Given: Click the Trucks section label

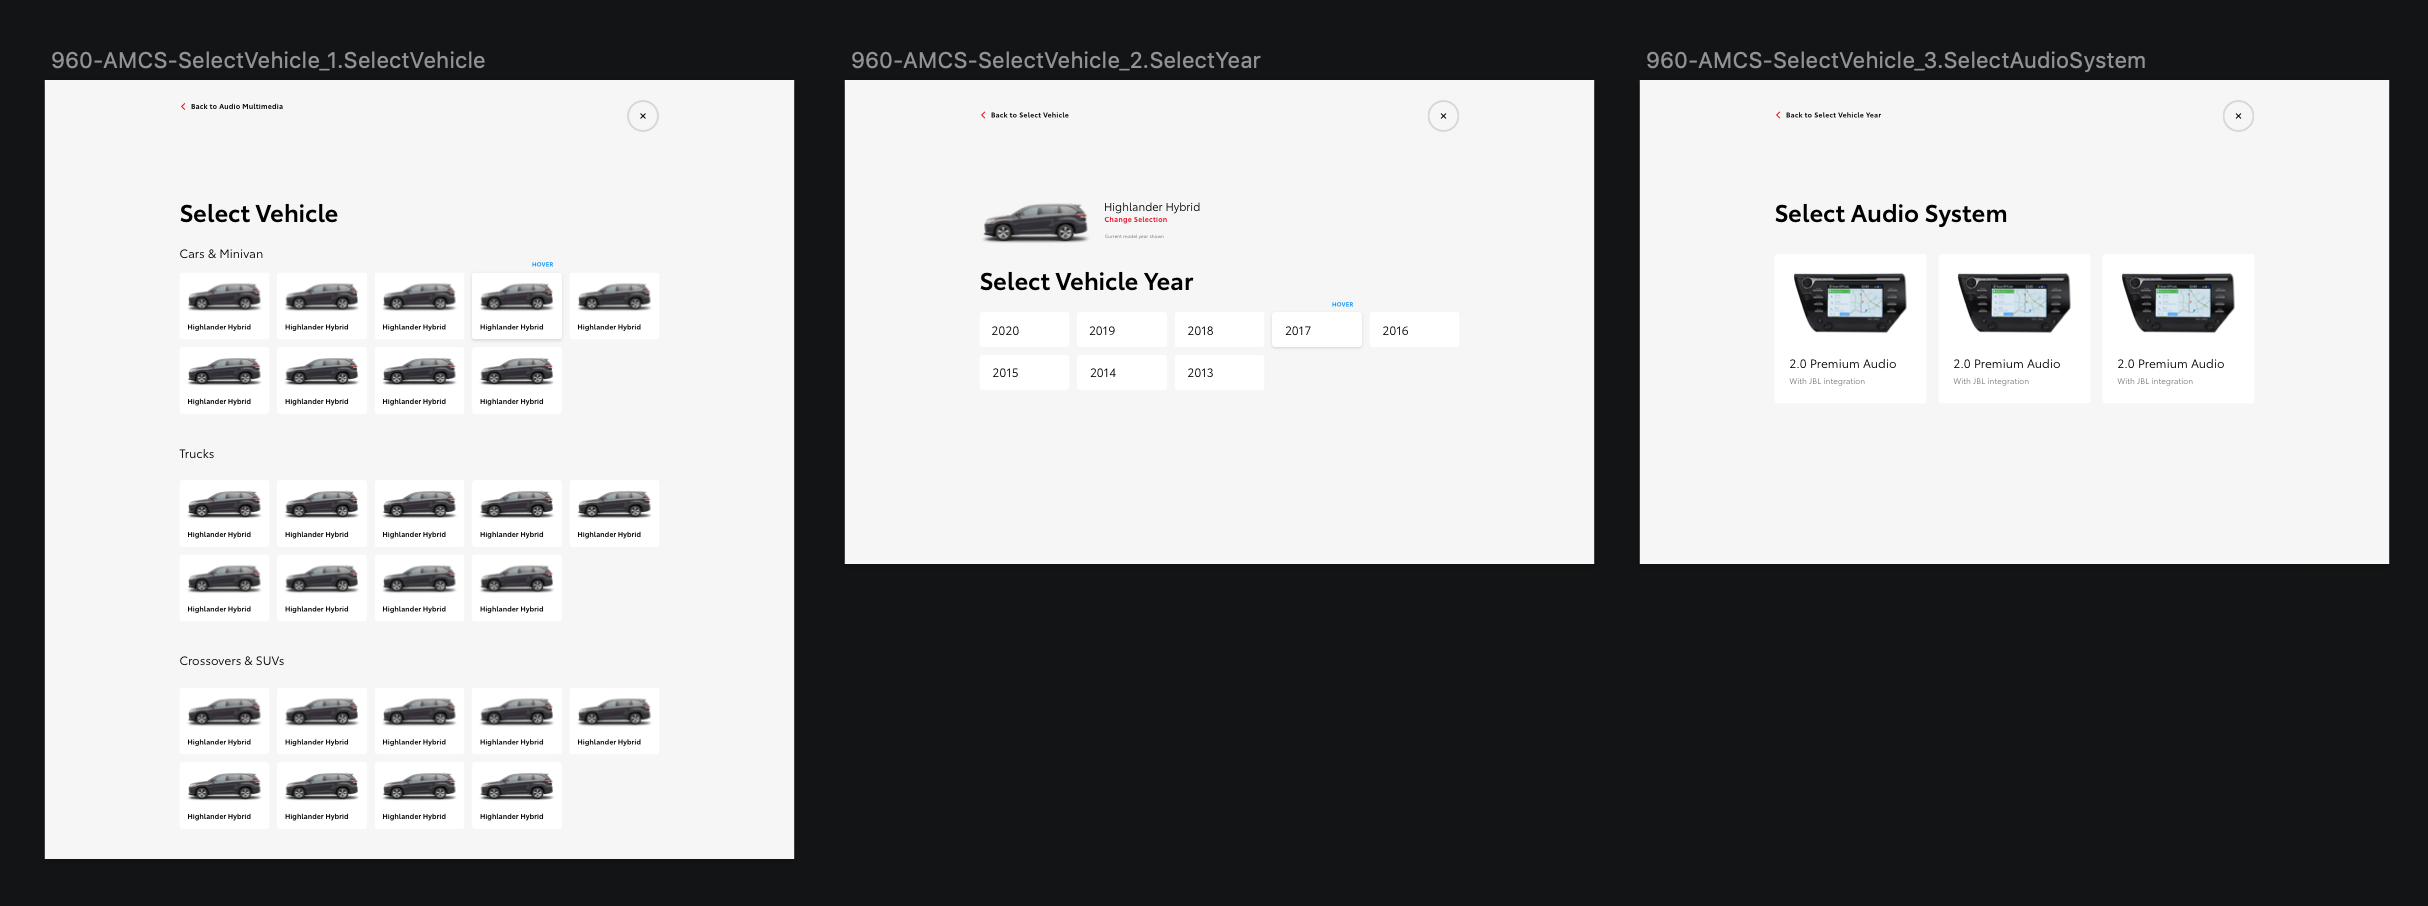Looking at the screenshot, I should click(x=197, y=454).
